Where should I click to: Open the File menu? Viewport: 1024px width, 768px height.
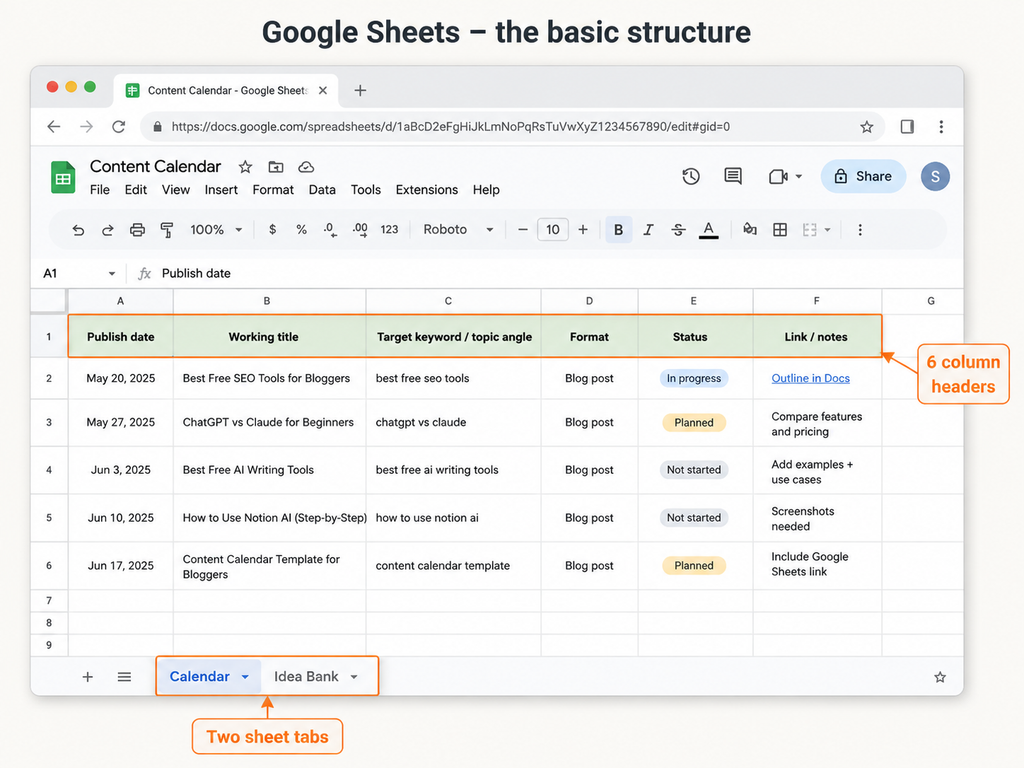(x=99, y=190)
